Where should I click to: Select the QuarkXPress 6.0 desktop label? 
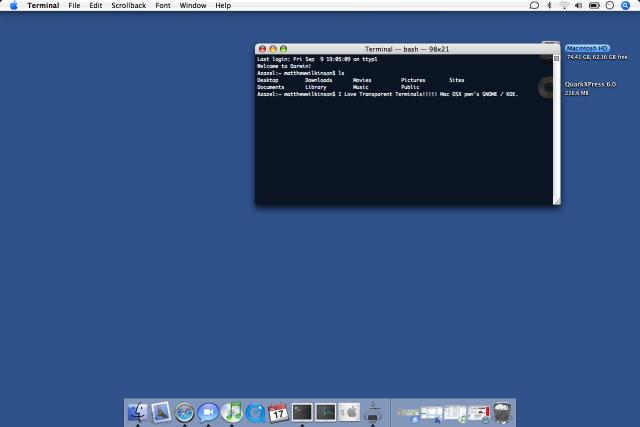pos(590,84)
